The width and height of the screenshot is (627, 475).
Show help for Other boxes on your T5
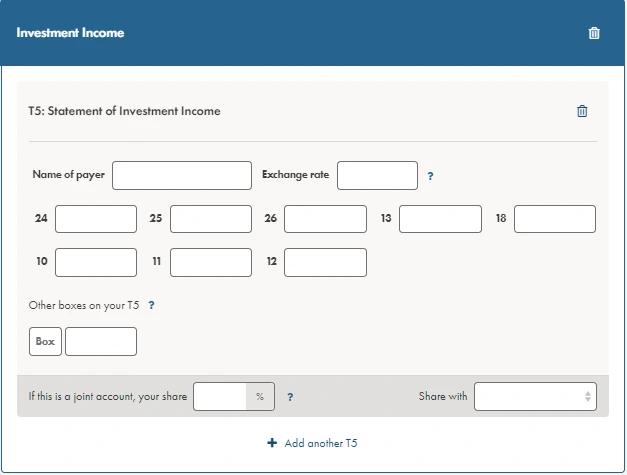tap(151, 305)
